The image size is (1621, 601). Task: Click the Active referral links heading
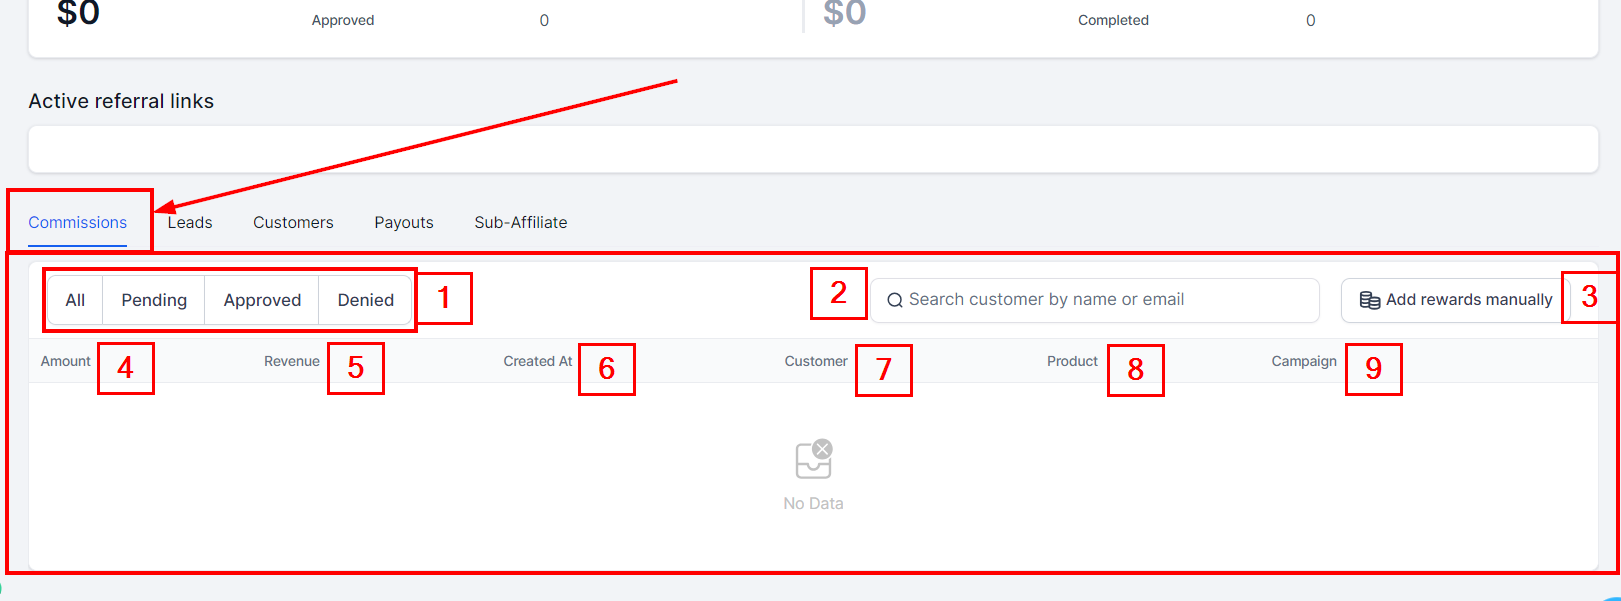click(x=121, y=101)
